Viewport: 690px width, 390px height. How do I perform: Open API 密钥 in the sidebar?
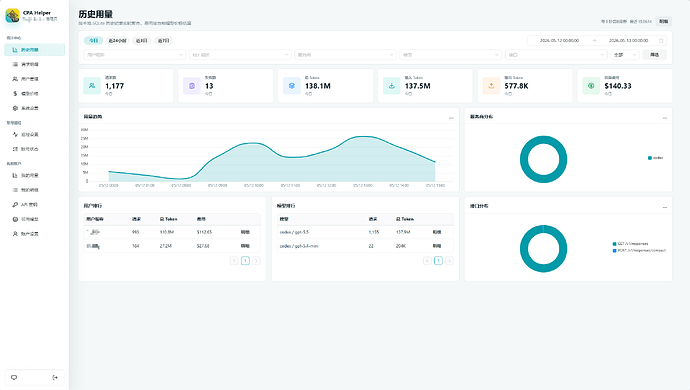(34, 204)
